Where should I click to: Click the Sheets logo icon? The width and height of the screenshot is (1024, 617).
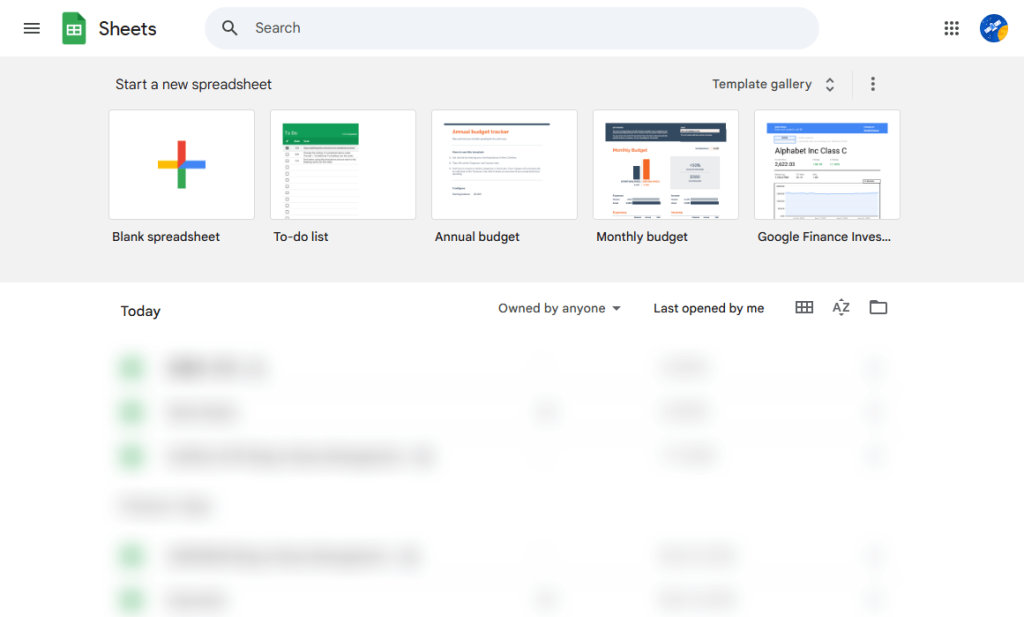(x=73, y=28)
